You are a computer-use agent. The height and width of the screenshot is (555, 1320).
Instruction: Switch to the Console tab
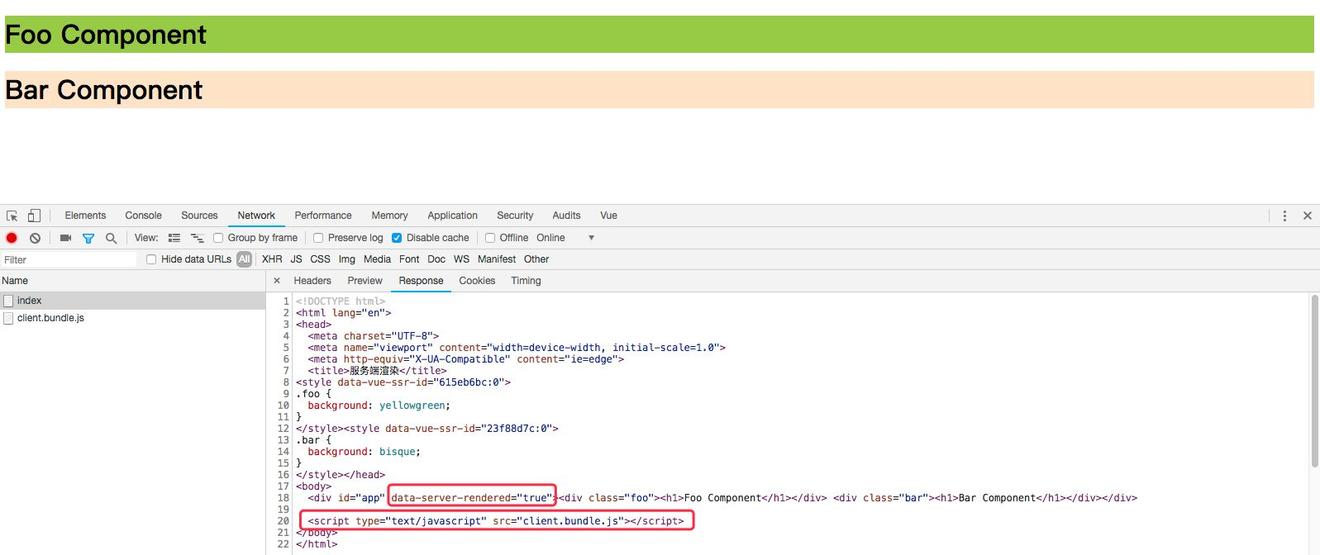143,216
